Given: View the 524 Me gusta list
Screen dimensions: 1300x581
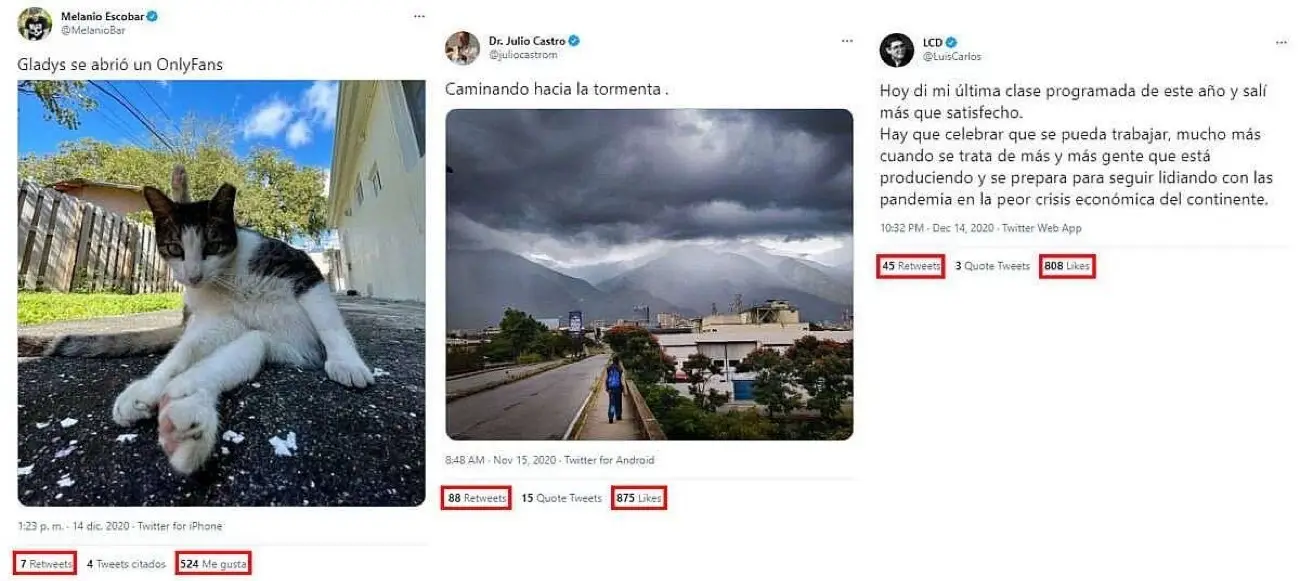Looking at the screenshot, I should 212,564.
